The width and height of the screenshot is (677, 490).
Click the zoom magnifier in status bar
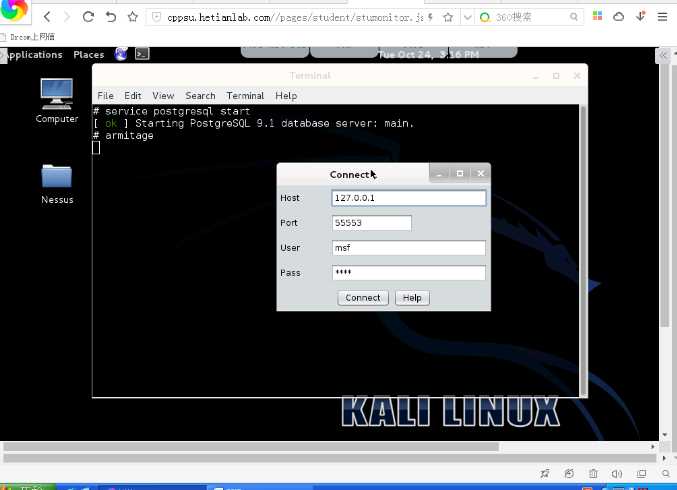(x=665, y=474)
